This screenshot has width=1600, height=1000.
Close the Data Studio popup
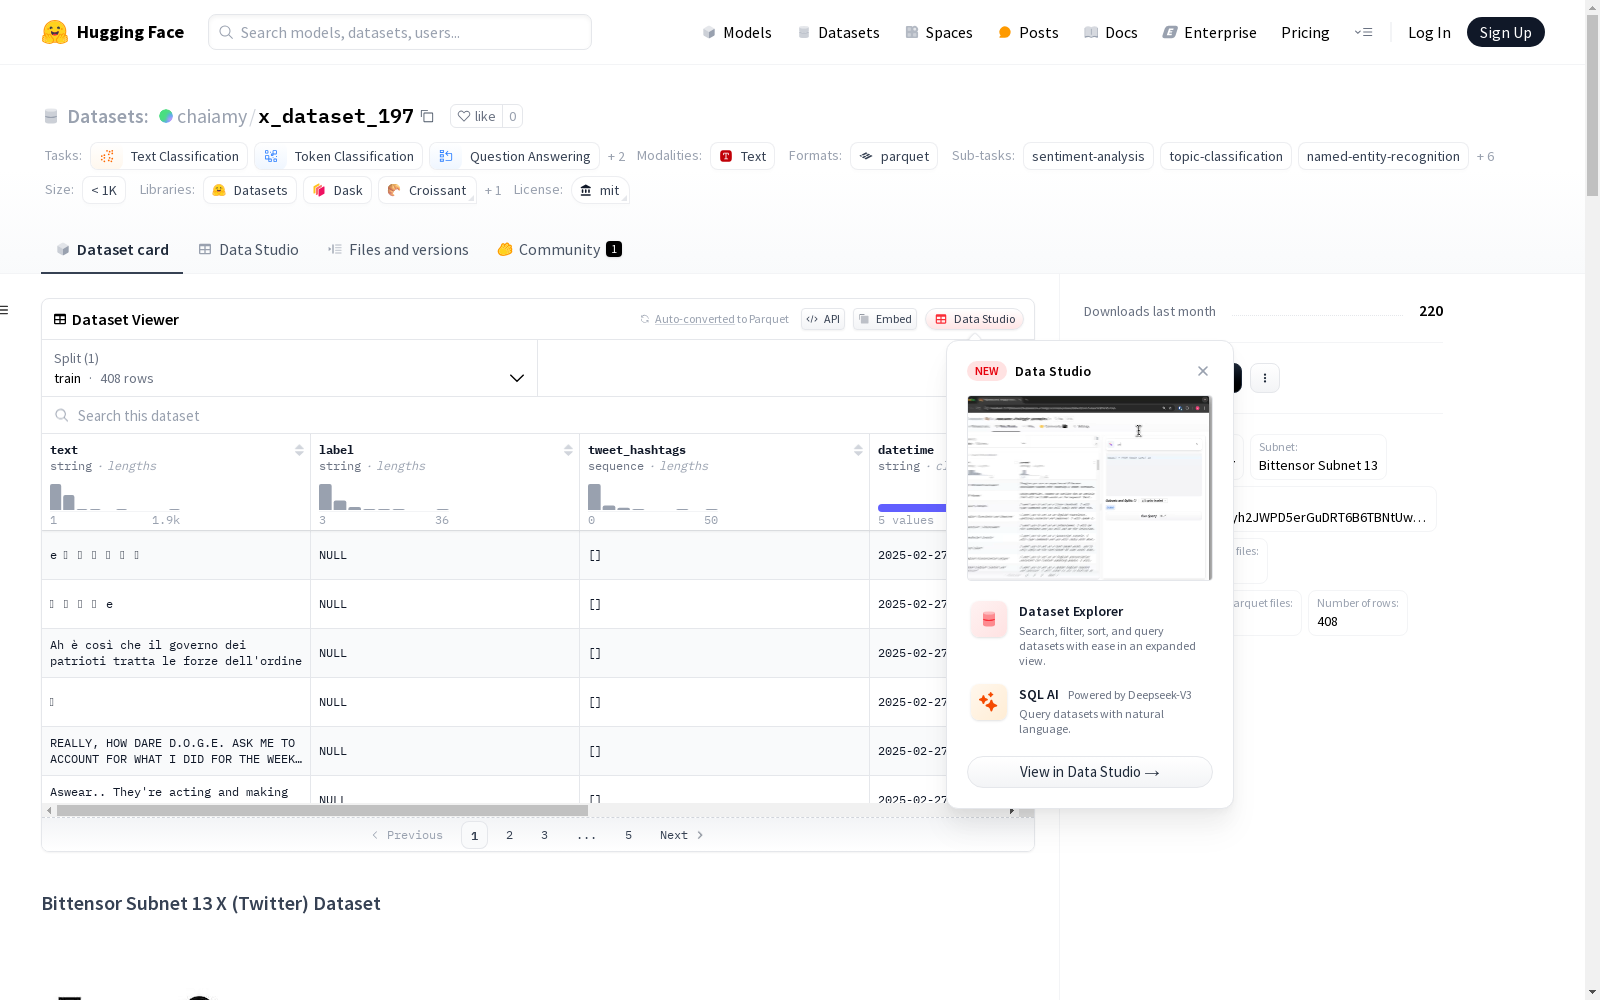[1203, 371]
